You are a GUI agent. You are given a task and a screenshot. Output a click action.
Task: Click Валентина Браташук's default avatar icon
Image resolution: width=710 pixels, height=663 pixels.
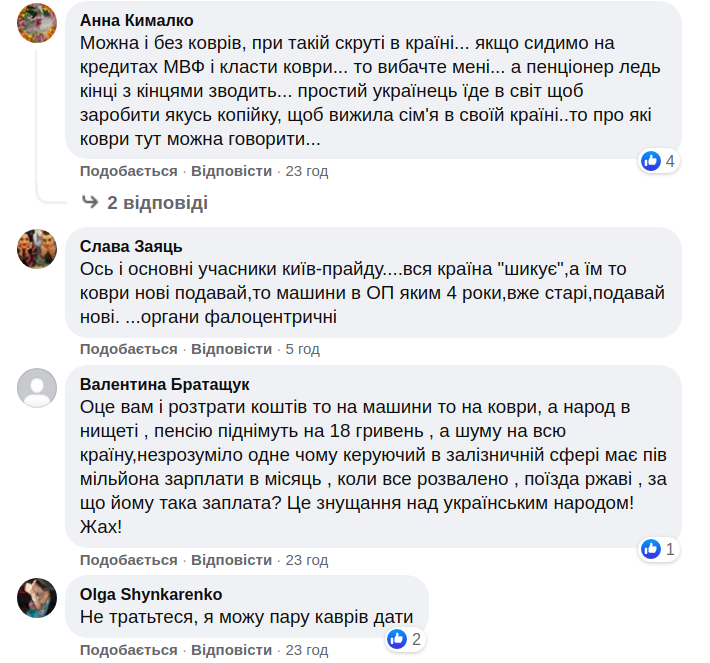[37, 387]
